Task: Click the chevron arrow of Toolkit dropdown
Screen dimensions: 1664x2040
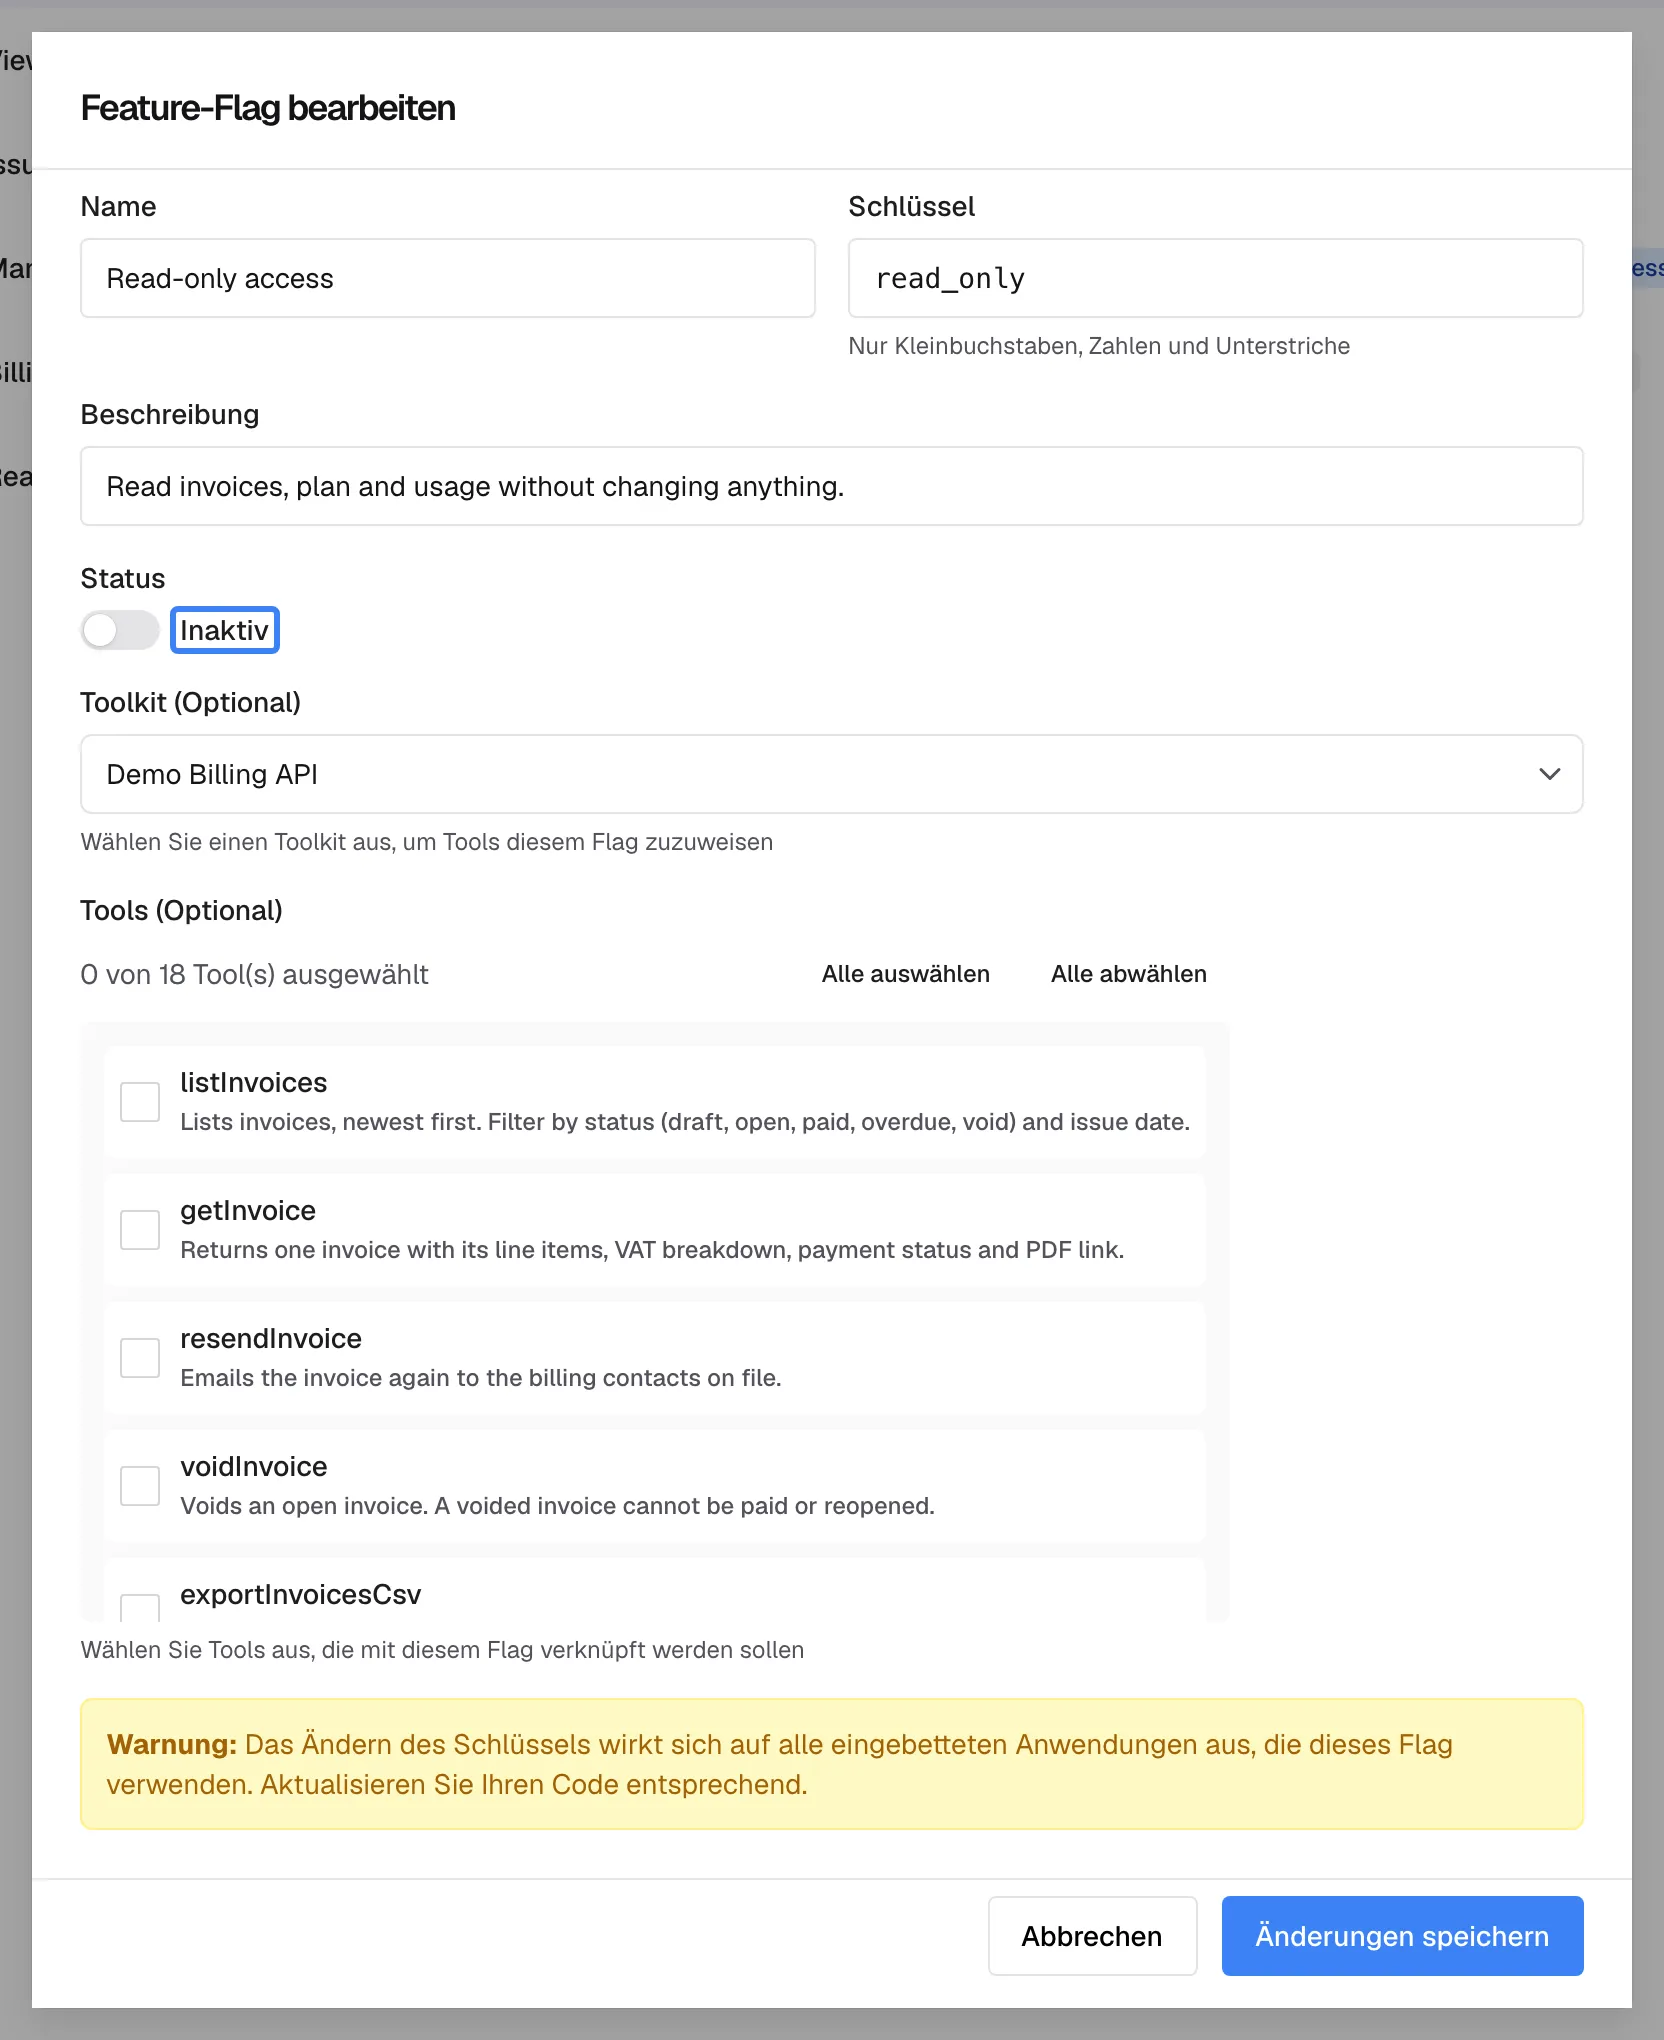Action: 1550,774
